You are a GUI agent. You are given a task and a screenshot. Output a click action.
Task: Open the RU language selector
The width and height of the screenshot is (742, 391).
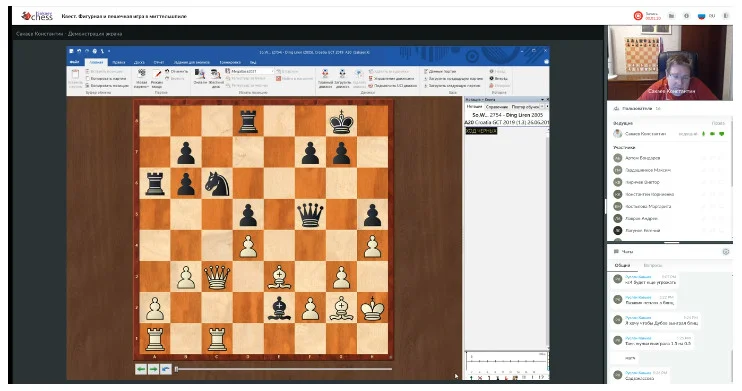[707, 16]
